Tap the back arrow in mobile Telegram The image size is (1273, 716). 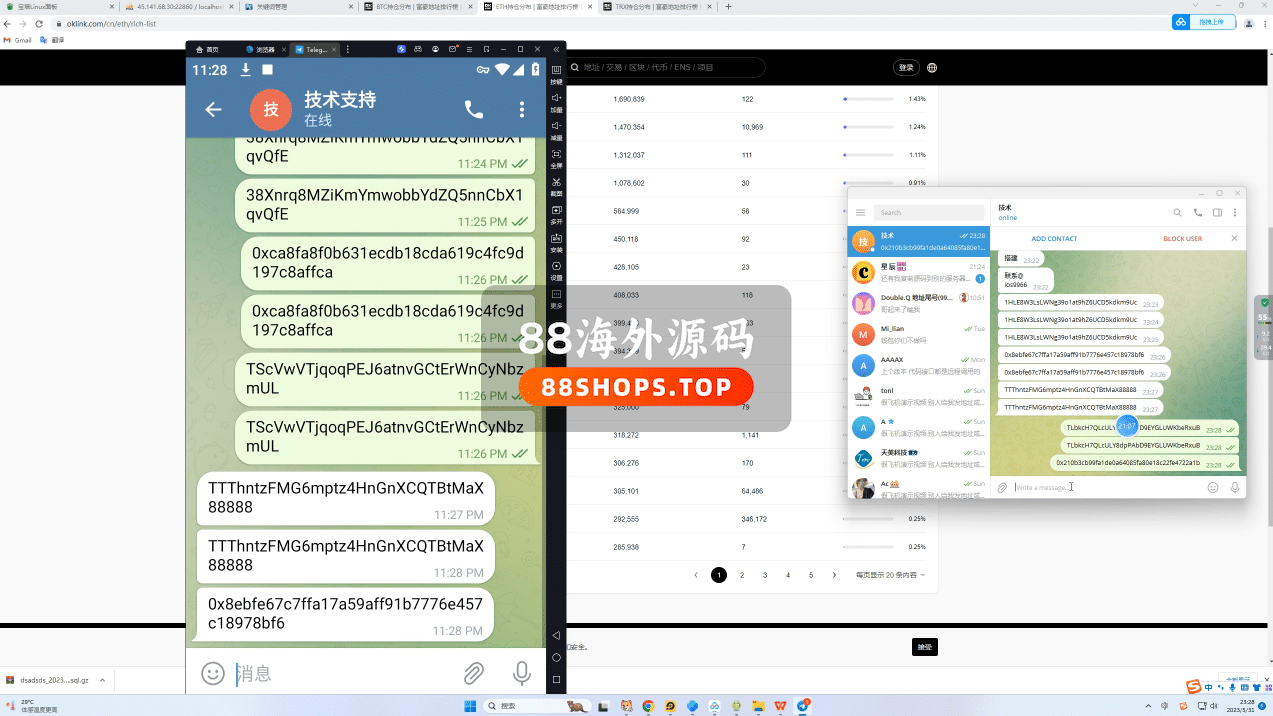(x=213, y=110)
